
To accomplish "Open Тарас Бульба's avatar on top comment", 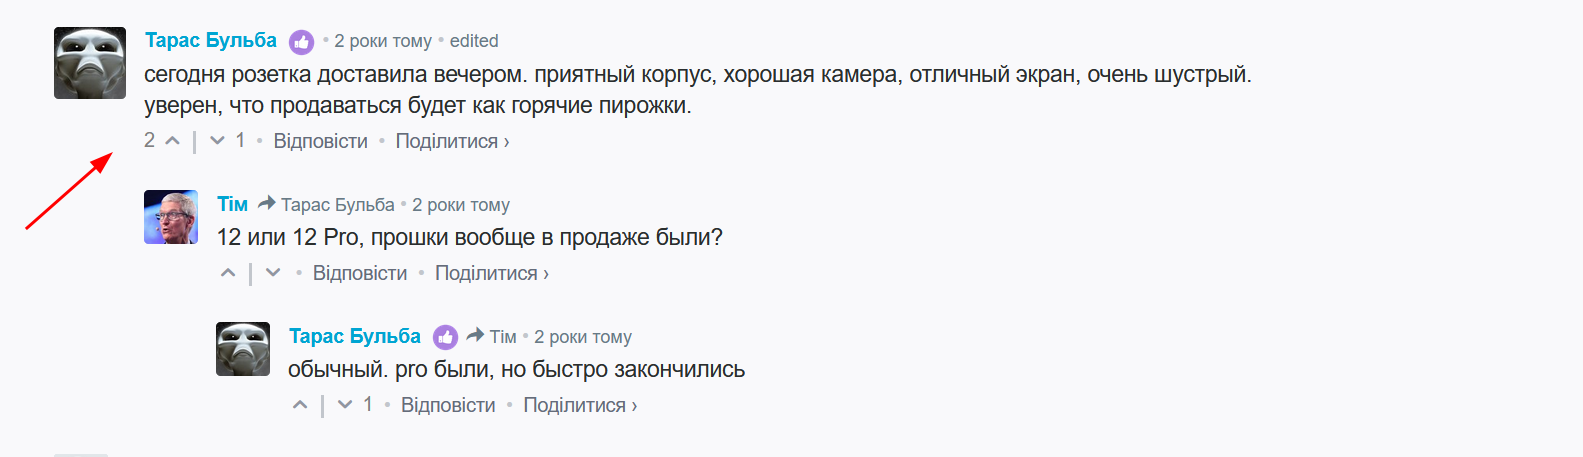I will coord(90,63).
